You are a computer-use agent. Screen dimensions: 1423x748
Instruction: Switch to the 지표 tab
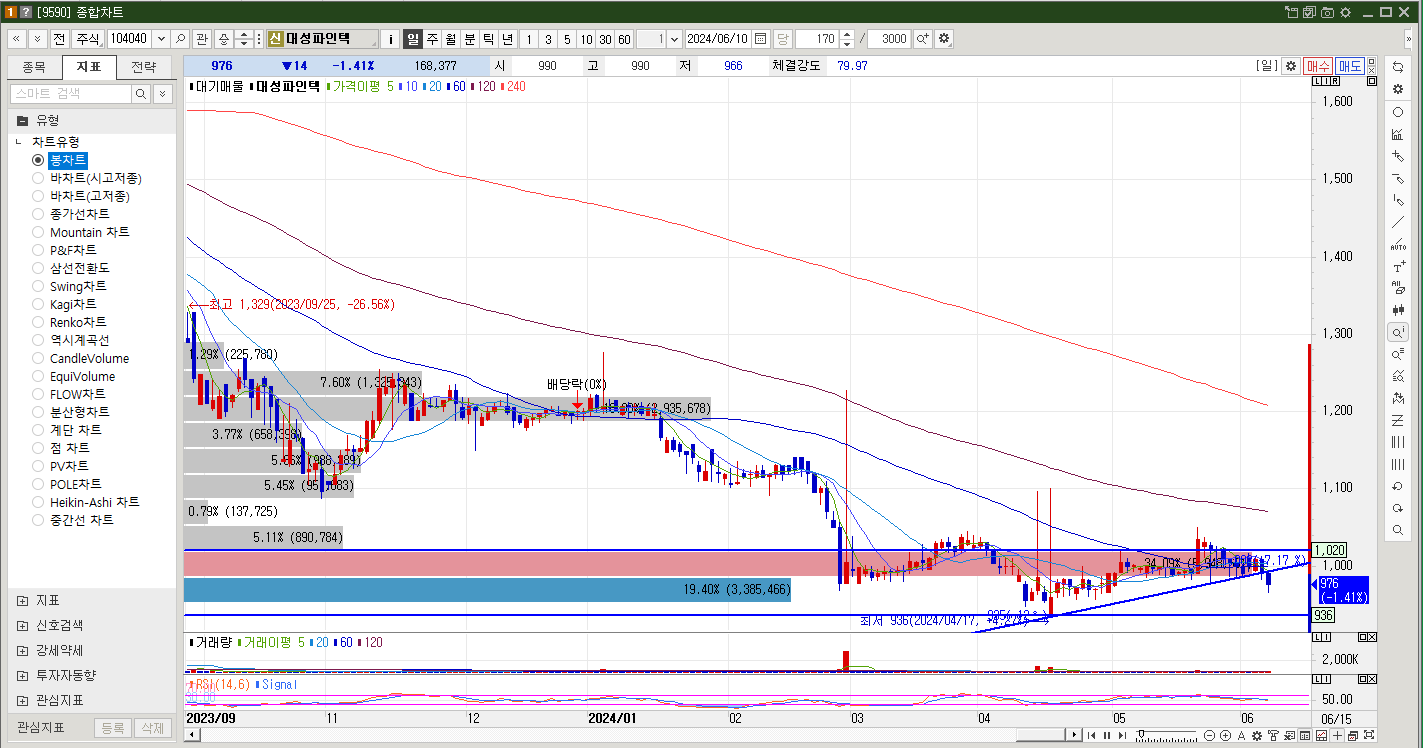pos(89,67)
